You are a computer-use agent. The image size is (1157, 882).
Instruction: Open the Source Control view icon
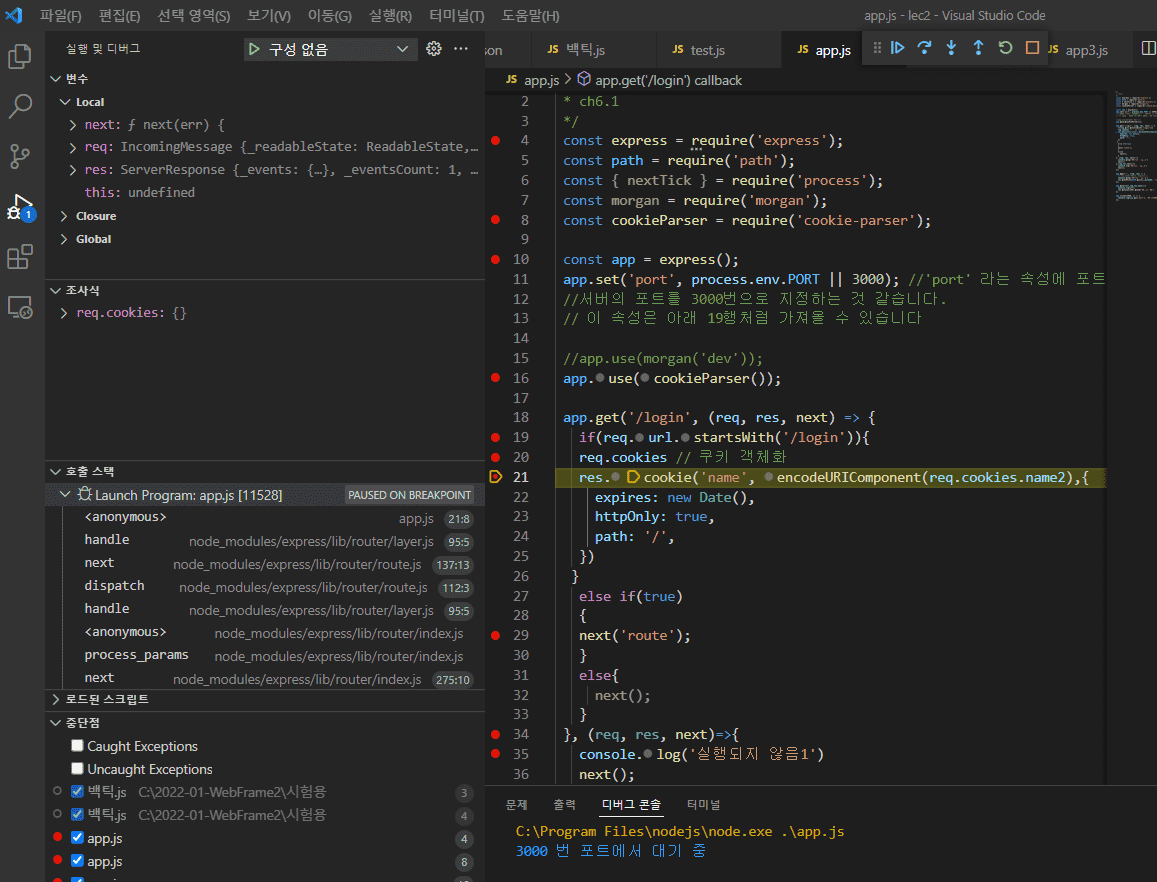pos(20,156)
